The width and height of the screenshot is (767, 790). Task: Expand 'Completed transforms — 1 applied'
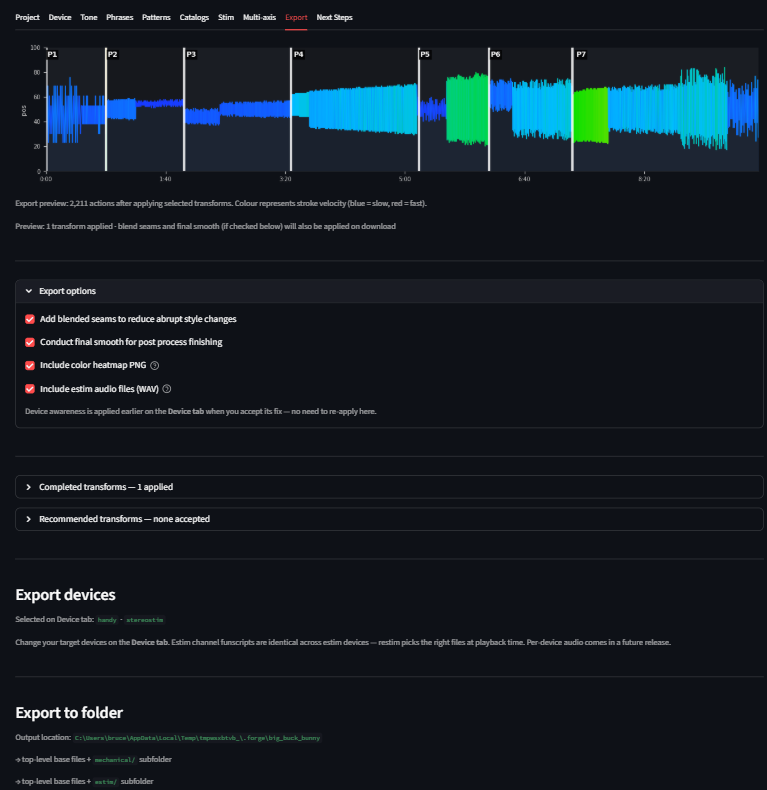point(111,487)
